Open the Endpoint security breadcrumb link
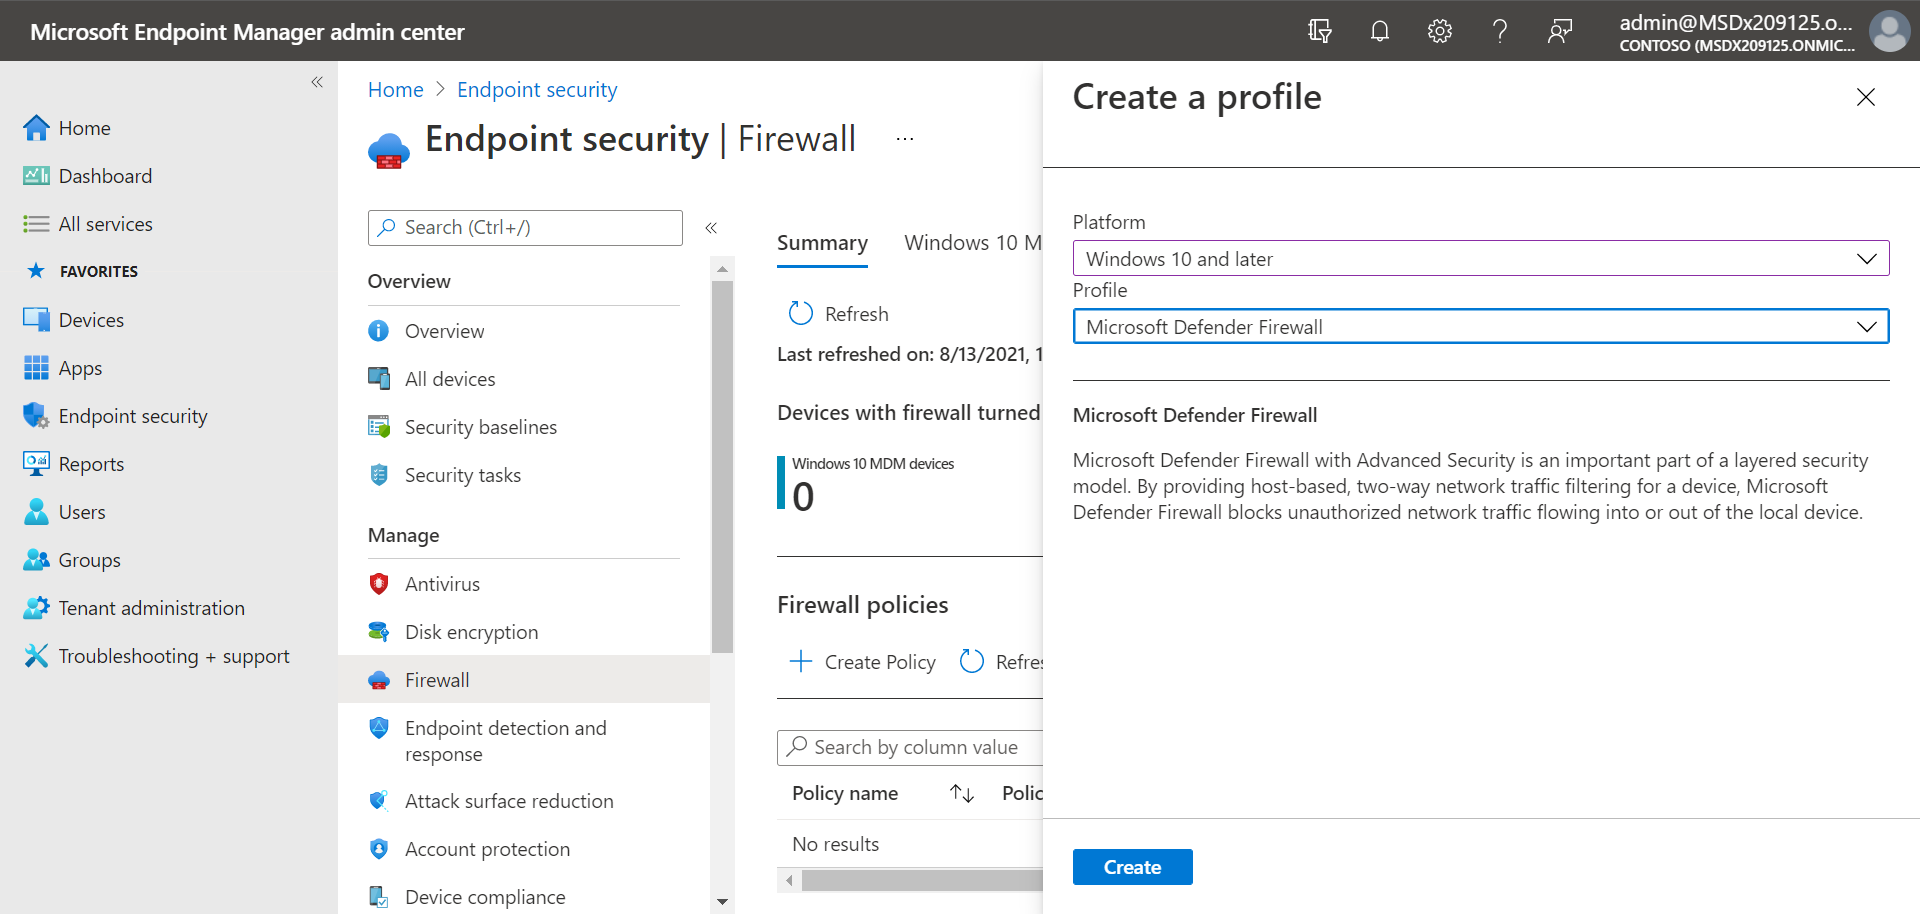The width and height of the screenshot is (1920, 914). click(536, 89)
